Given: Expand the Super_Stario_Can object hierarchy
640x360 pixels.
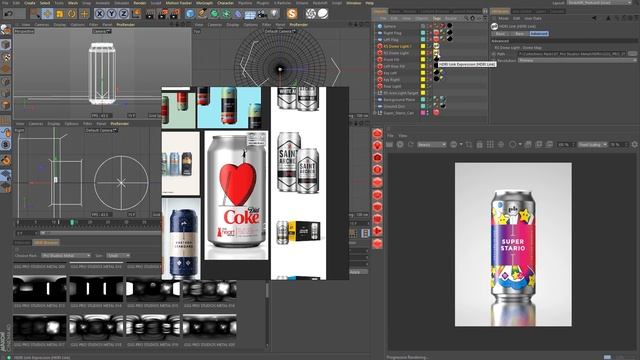Looking at the screenshot, I should point(375,113).
